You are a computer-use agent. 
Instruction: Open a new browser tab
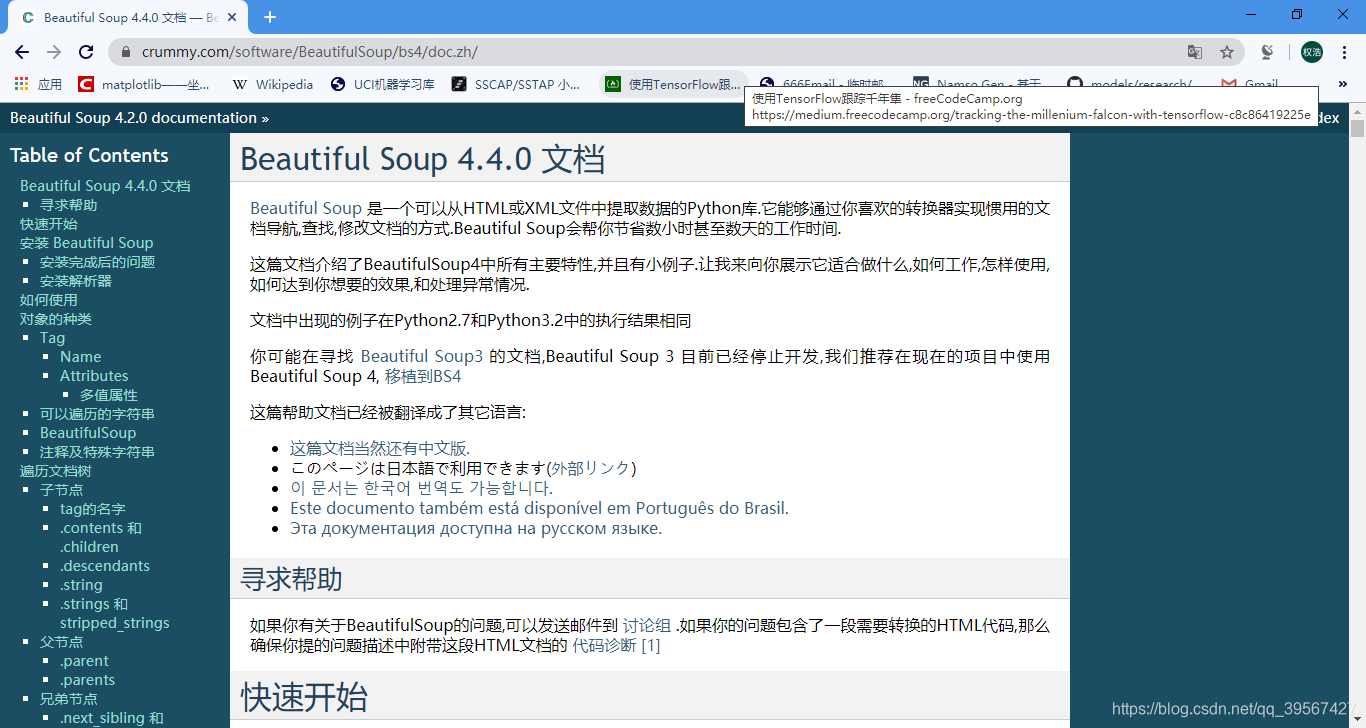(270, 17)
